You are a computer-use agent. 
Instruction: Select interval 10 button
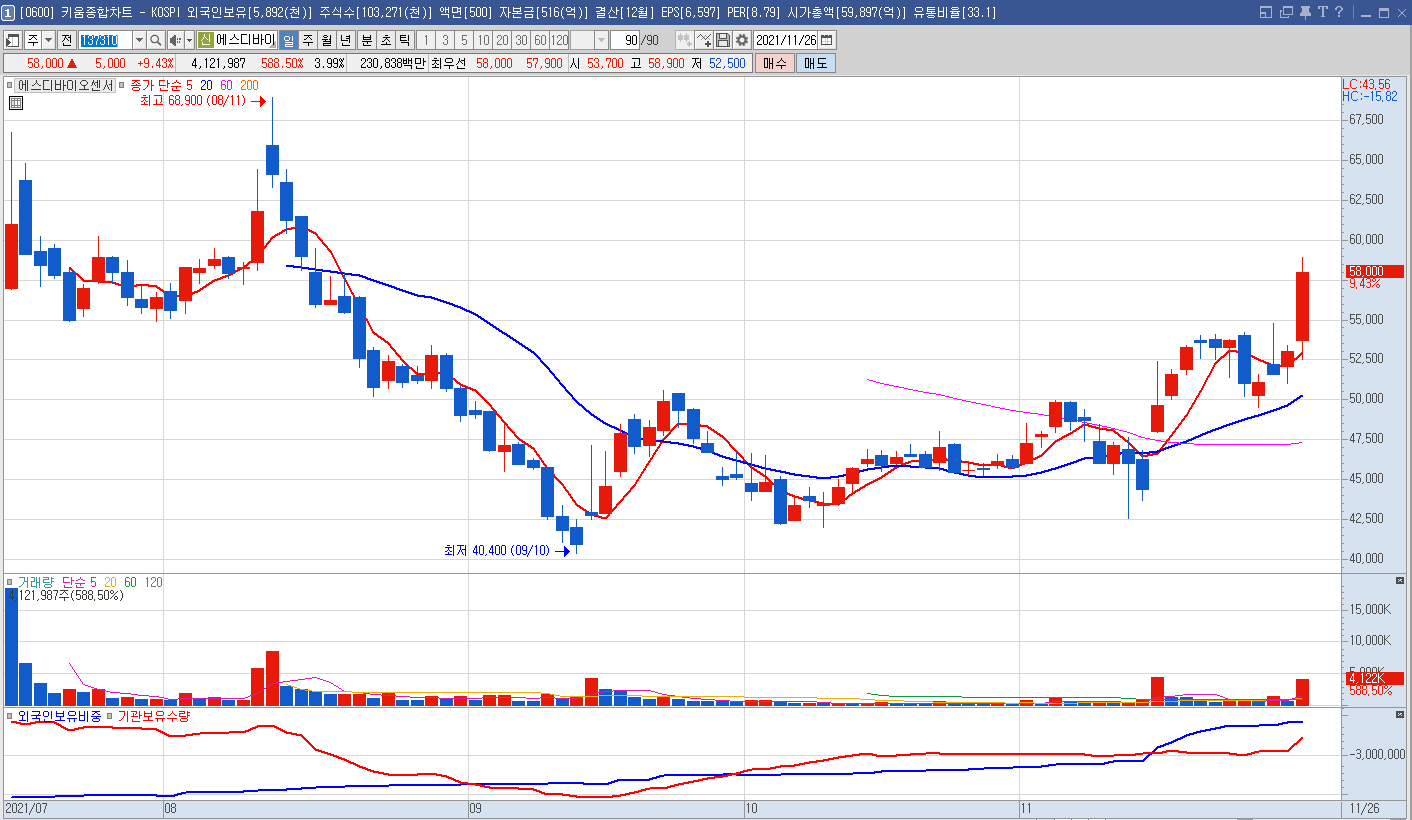483,40
